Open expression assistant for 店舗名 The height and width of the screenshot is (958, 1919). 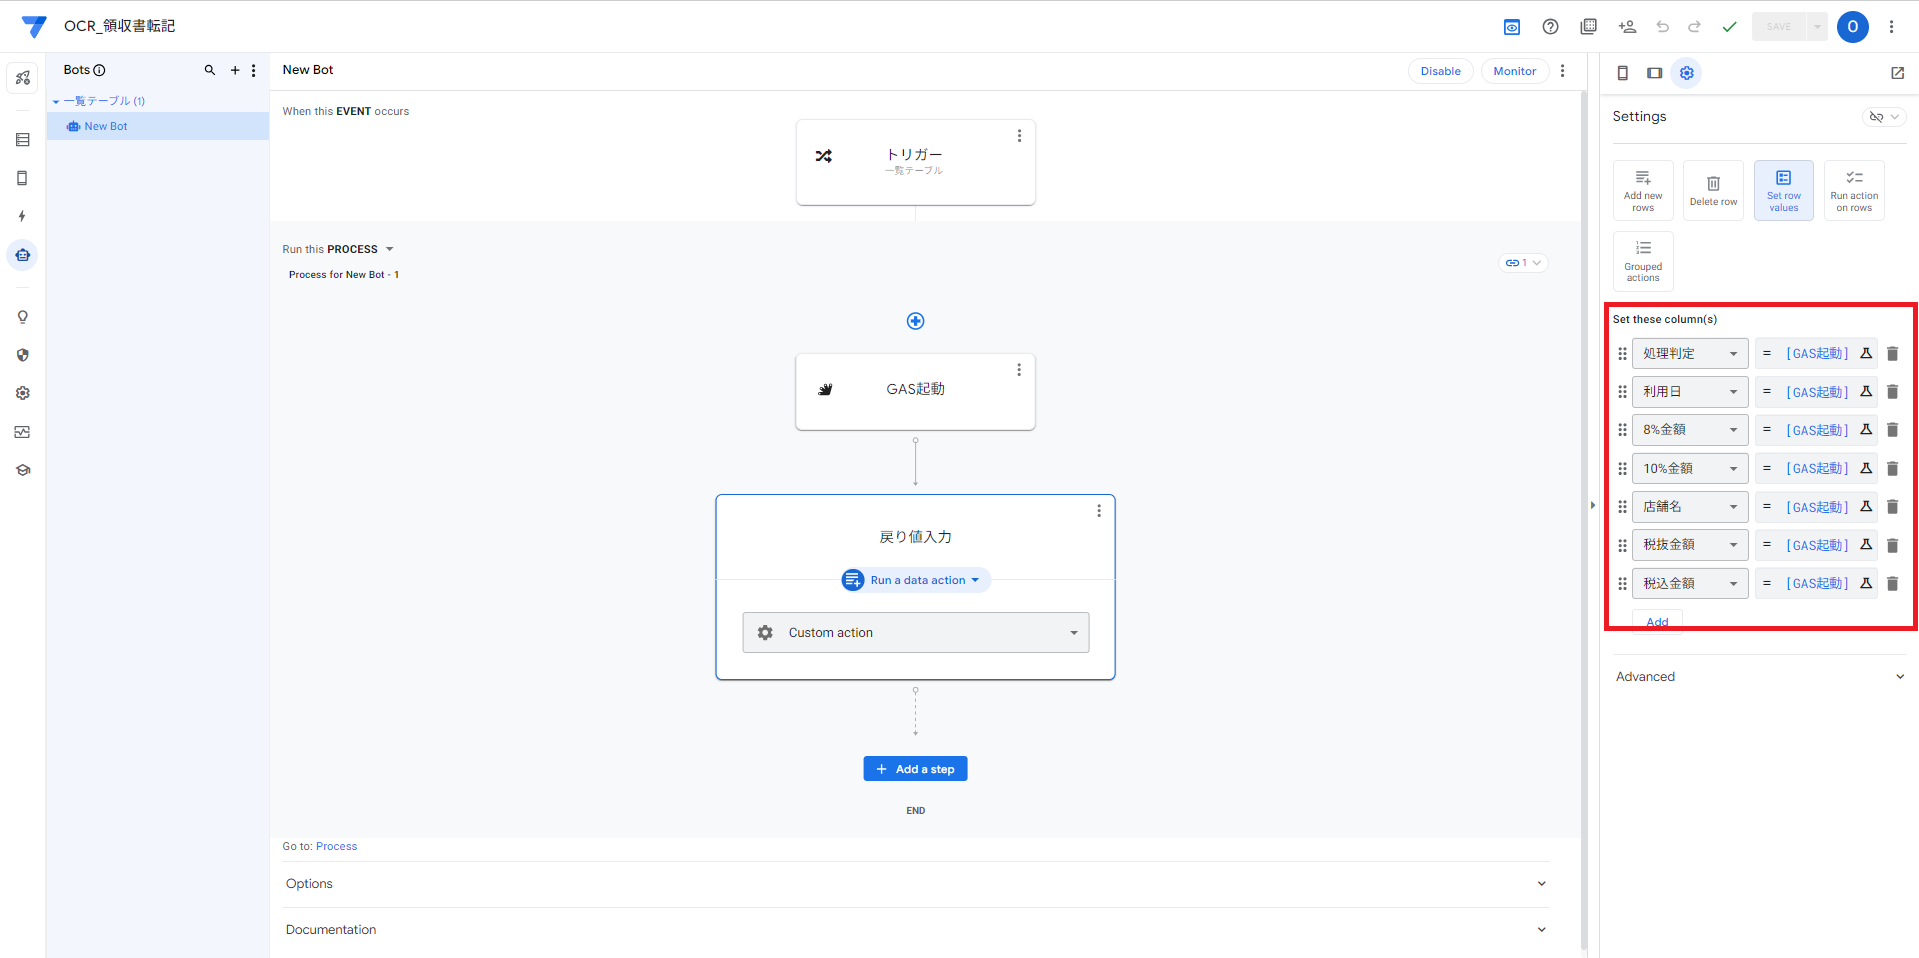(x=1866, y=507)
